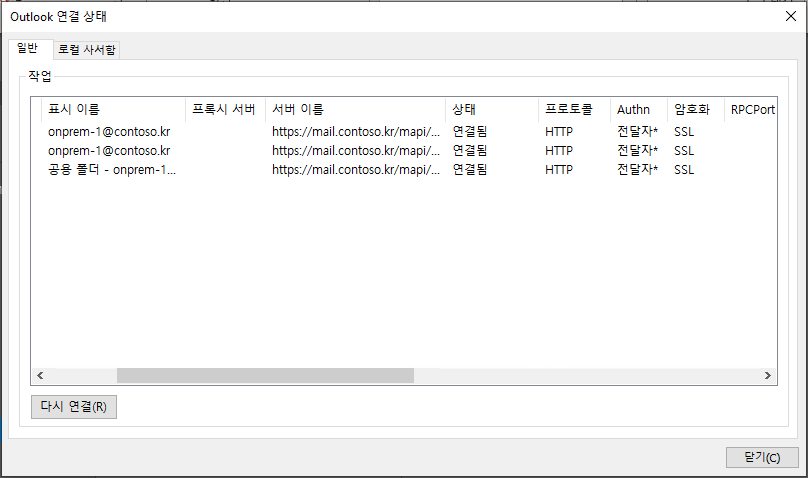Click 연결됨 status in the second row

pyautogui.click(x=470, y=151)
